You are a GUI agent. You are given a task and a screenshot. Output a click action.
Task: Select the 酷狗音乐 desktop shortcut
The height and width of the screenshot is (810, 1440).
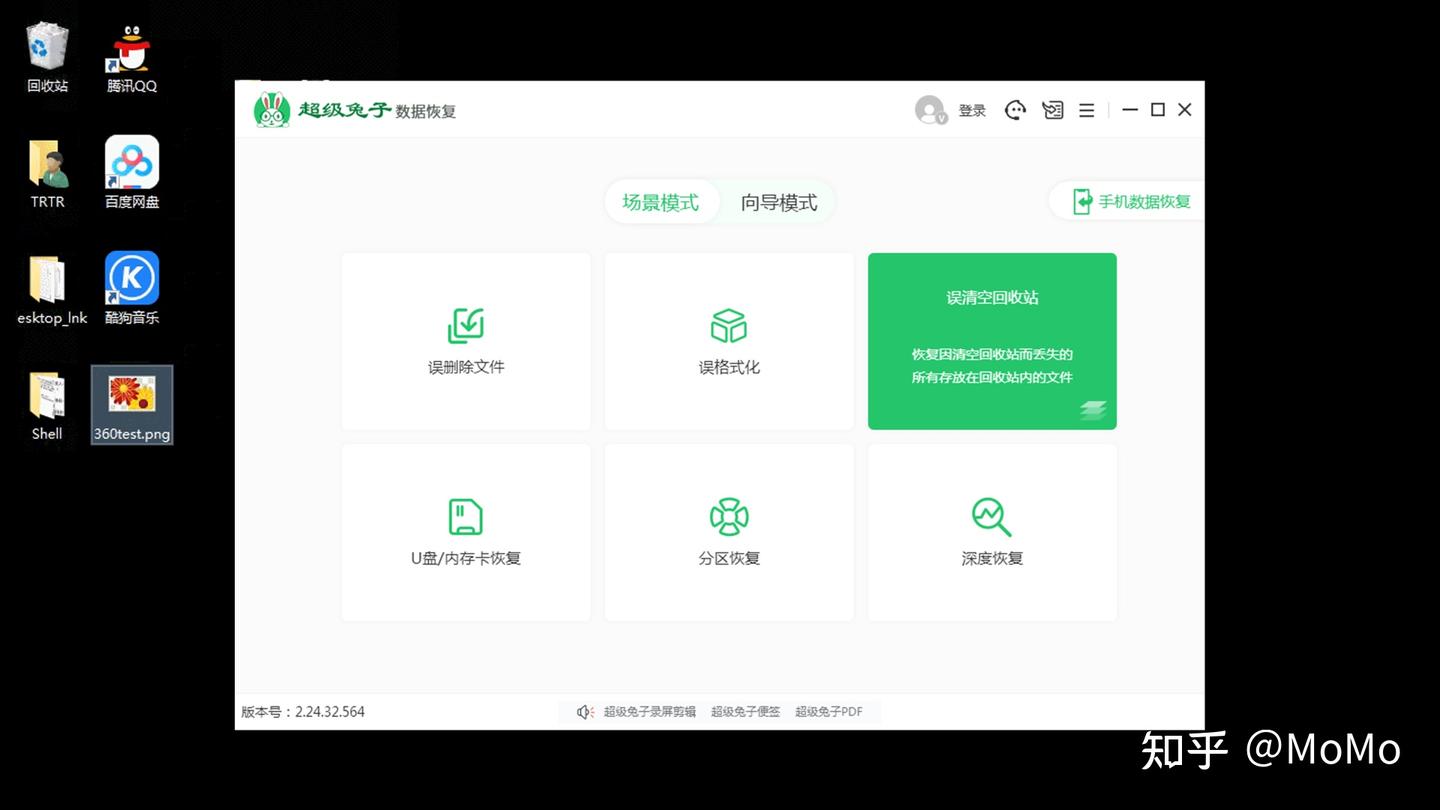coord(132,290)
